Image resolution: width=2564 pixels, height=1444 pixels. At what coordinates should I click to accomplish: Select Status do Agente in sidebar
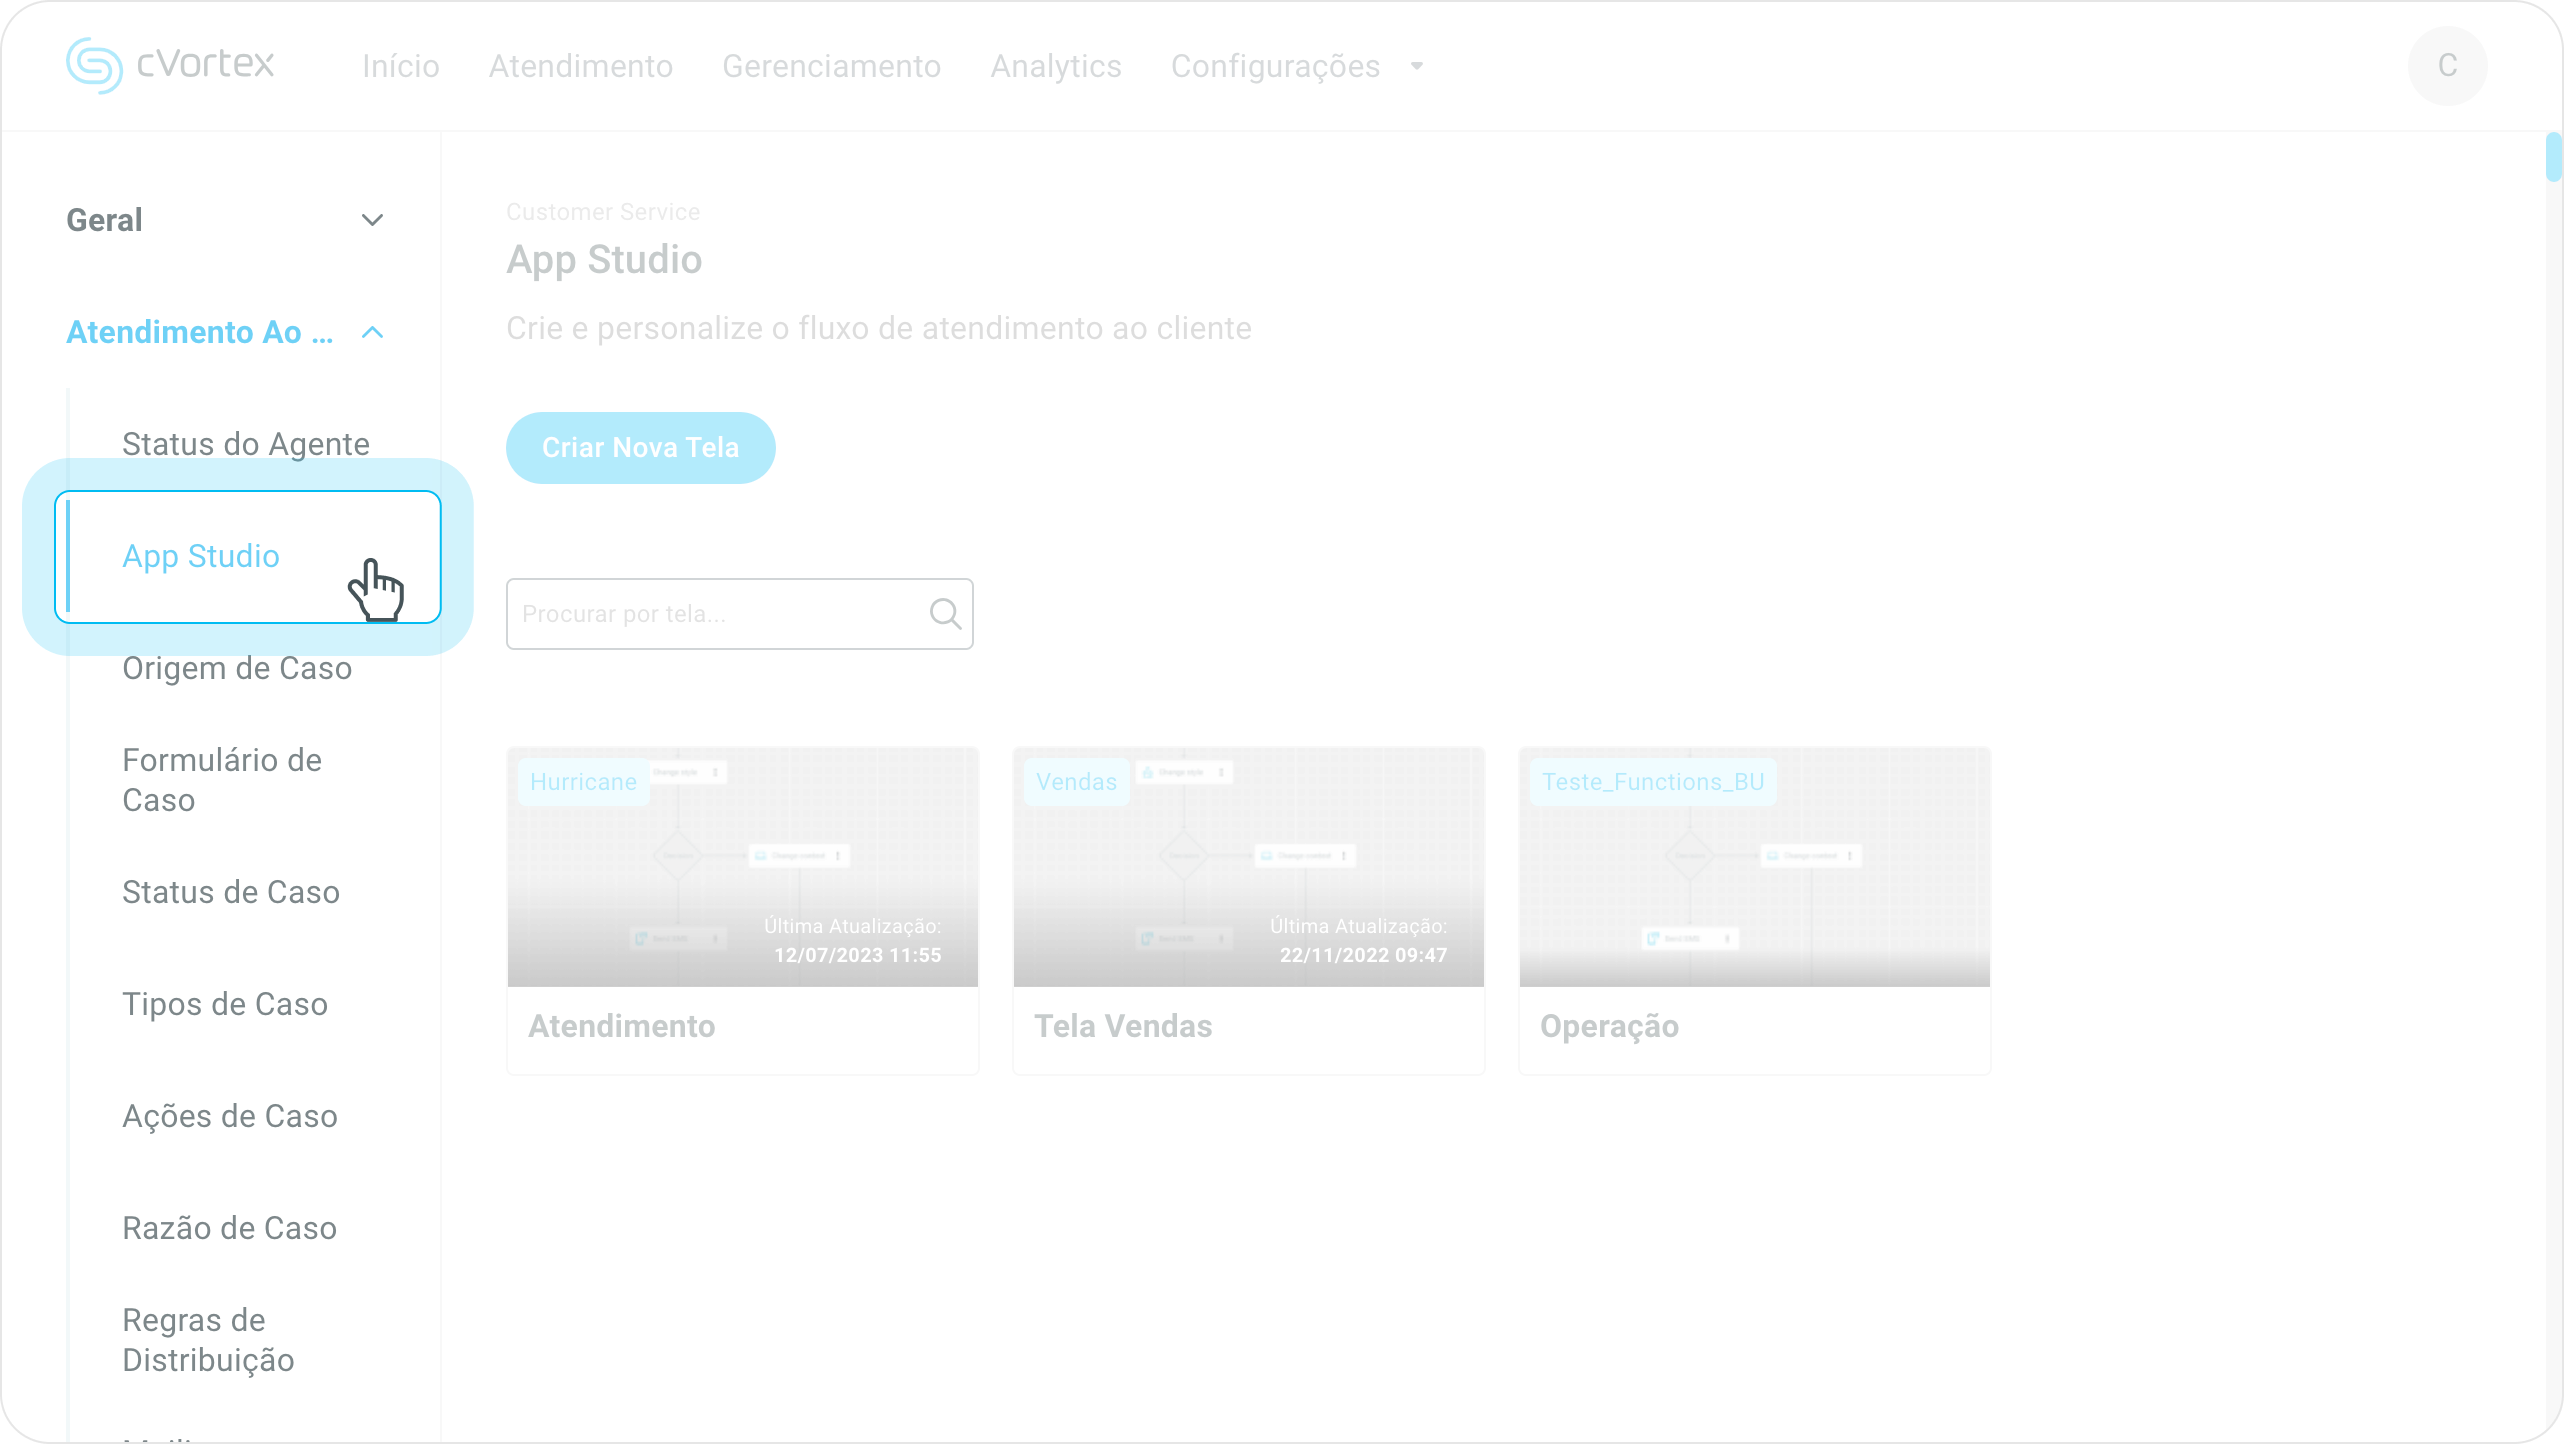point(246,444)
